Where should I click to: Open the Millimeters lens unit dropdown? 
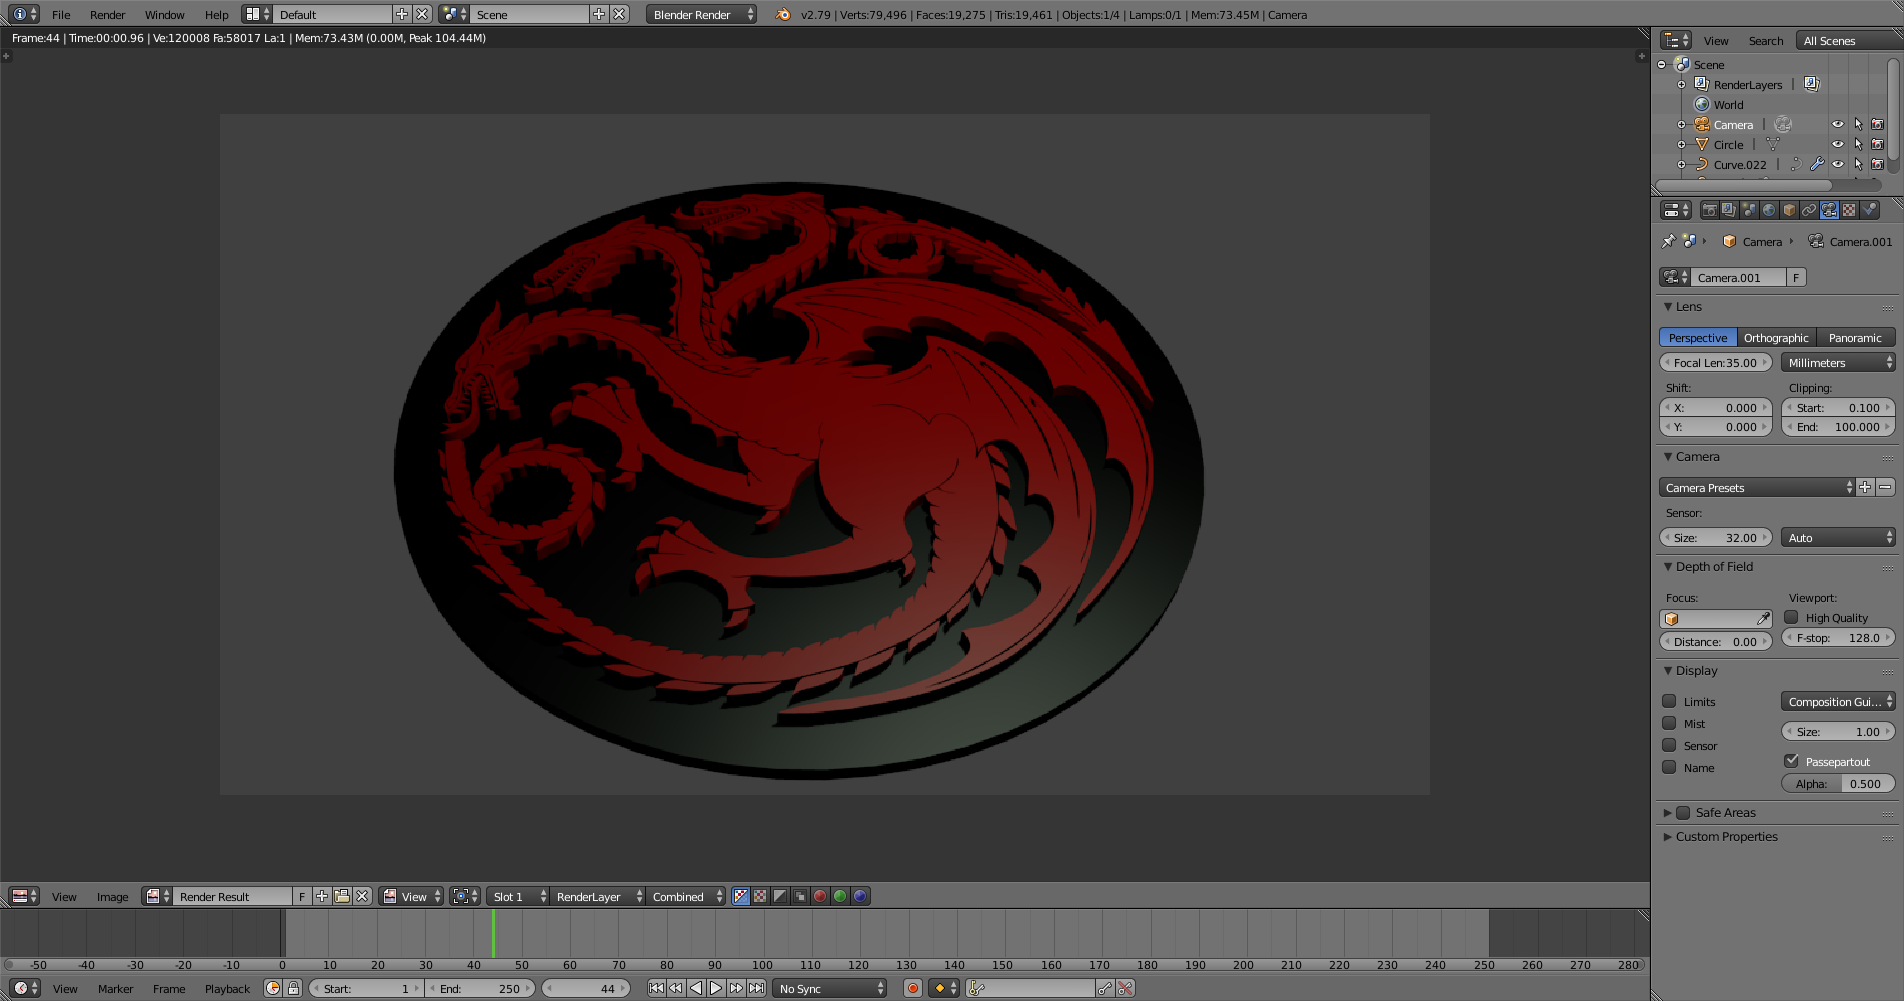coord(1838,362)
